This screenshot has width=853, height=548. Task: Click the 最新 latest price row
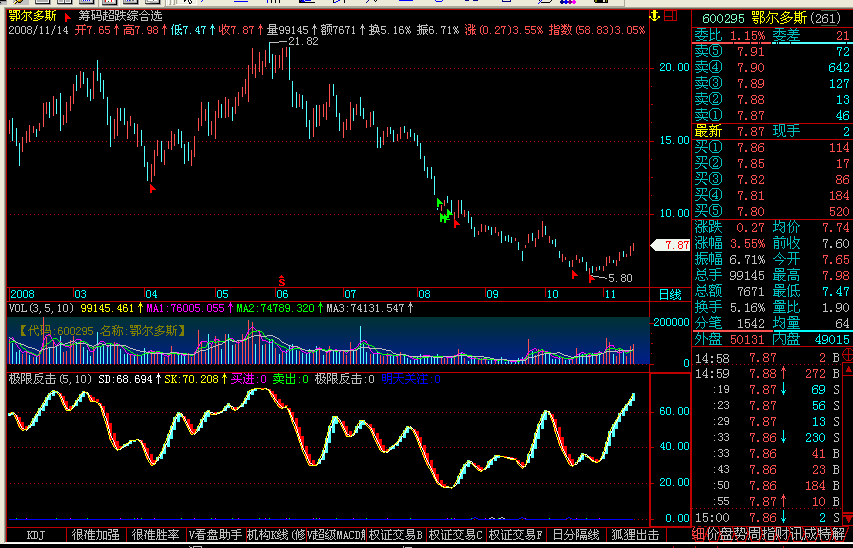tap(771, 131)
